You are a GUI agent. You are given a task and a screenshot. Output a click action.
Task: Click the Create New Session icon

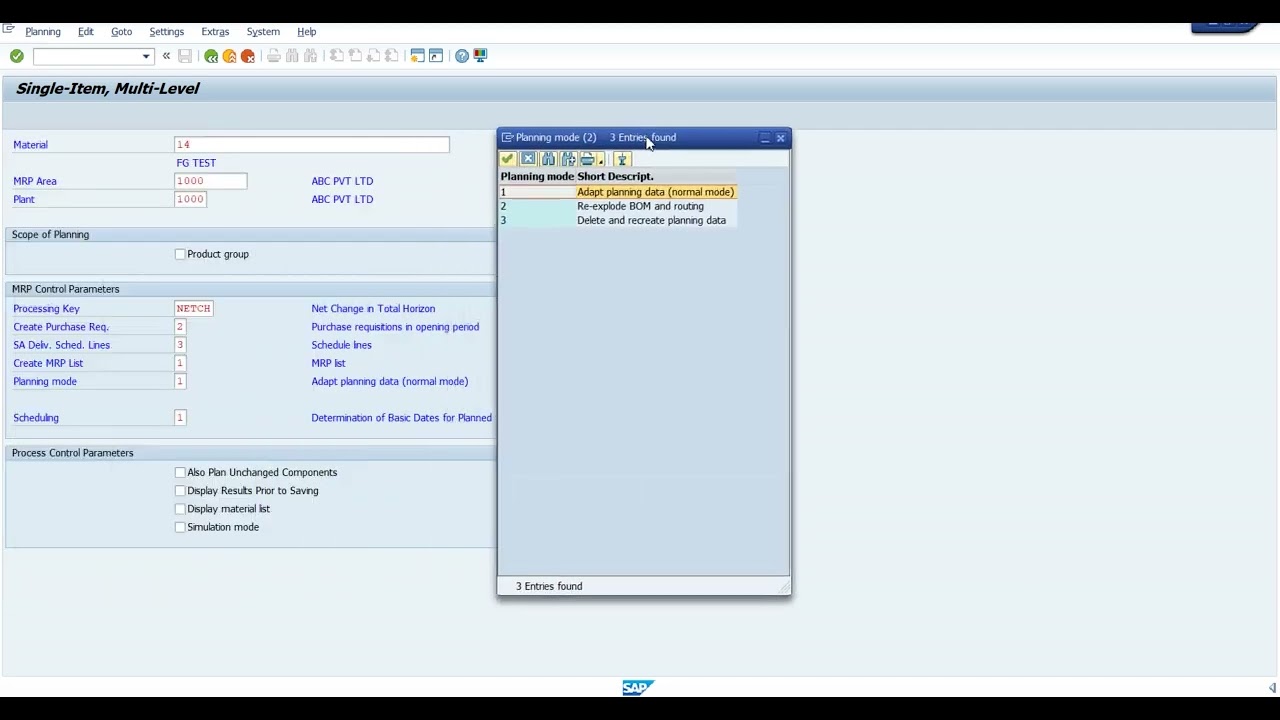pyautogui.click(x=418, y=56)
